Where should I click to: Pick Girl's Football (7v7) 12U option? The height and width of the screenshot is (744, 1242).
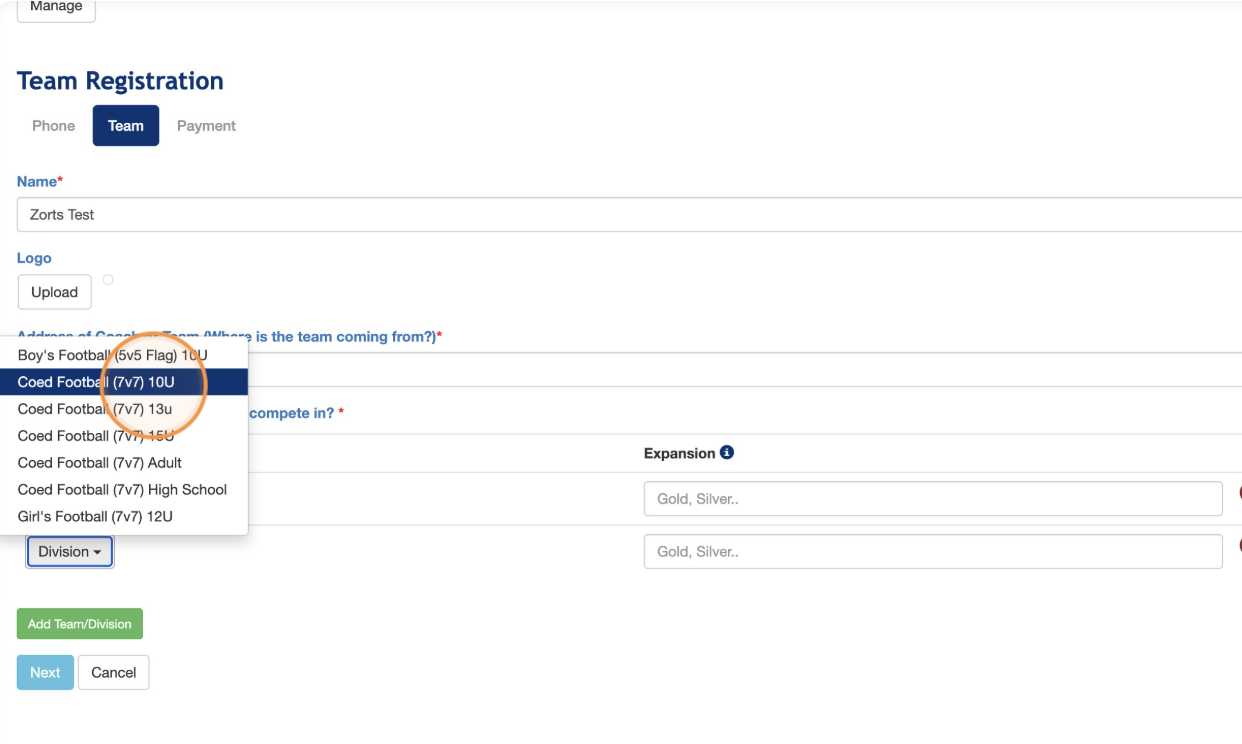pyautogui.click(x=95, y=517)
